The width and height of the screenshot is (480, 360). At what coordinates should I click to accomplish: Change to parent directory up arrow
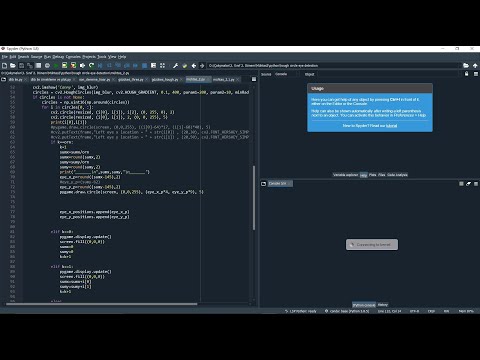point(475,66)
